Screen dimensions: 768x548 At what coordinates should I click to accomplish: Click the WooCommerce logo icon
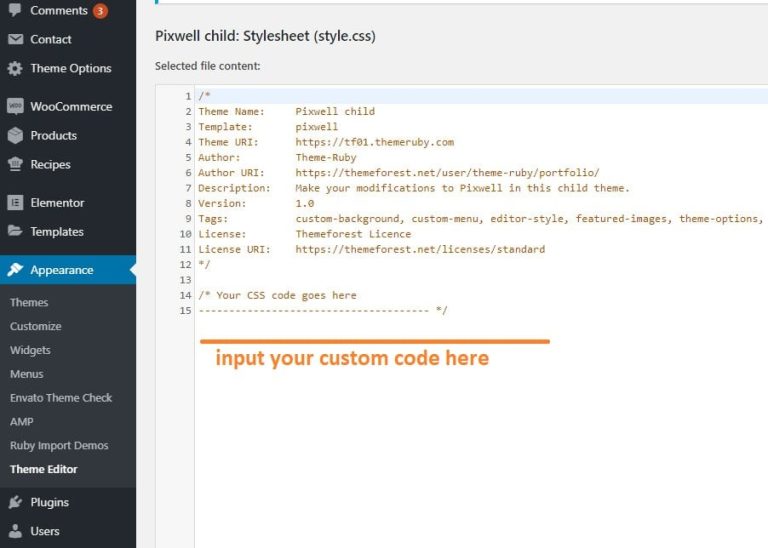(x=15, y=106)
